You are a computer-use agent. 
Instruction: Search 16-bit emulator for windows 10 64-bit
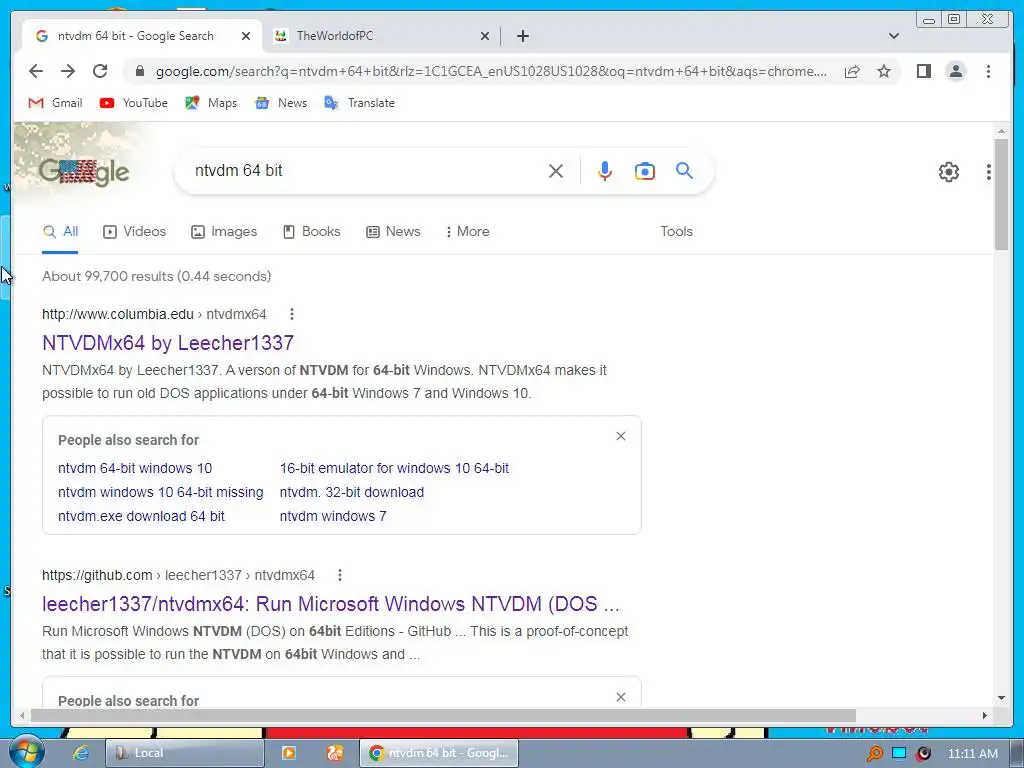tap(394, 468)
